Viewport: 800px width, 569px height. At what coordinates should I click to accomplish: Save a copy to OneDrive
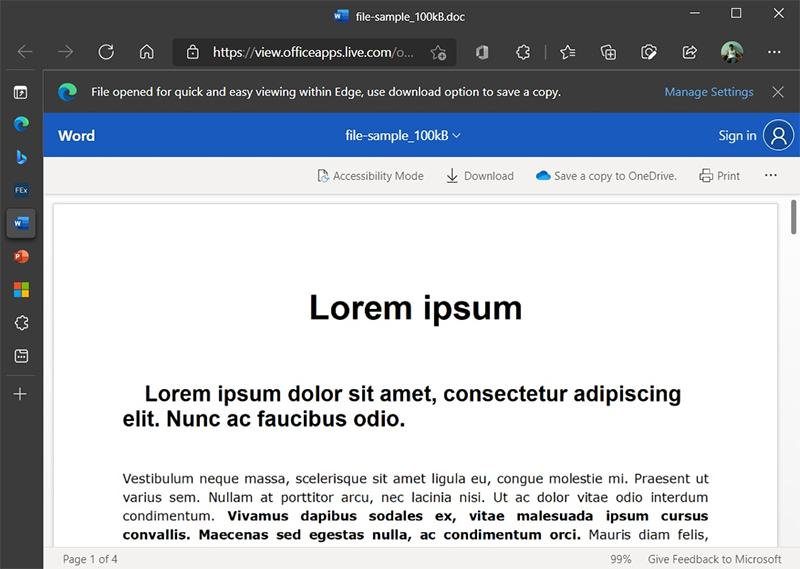[x=606, y=176]
